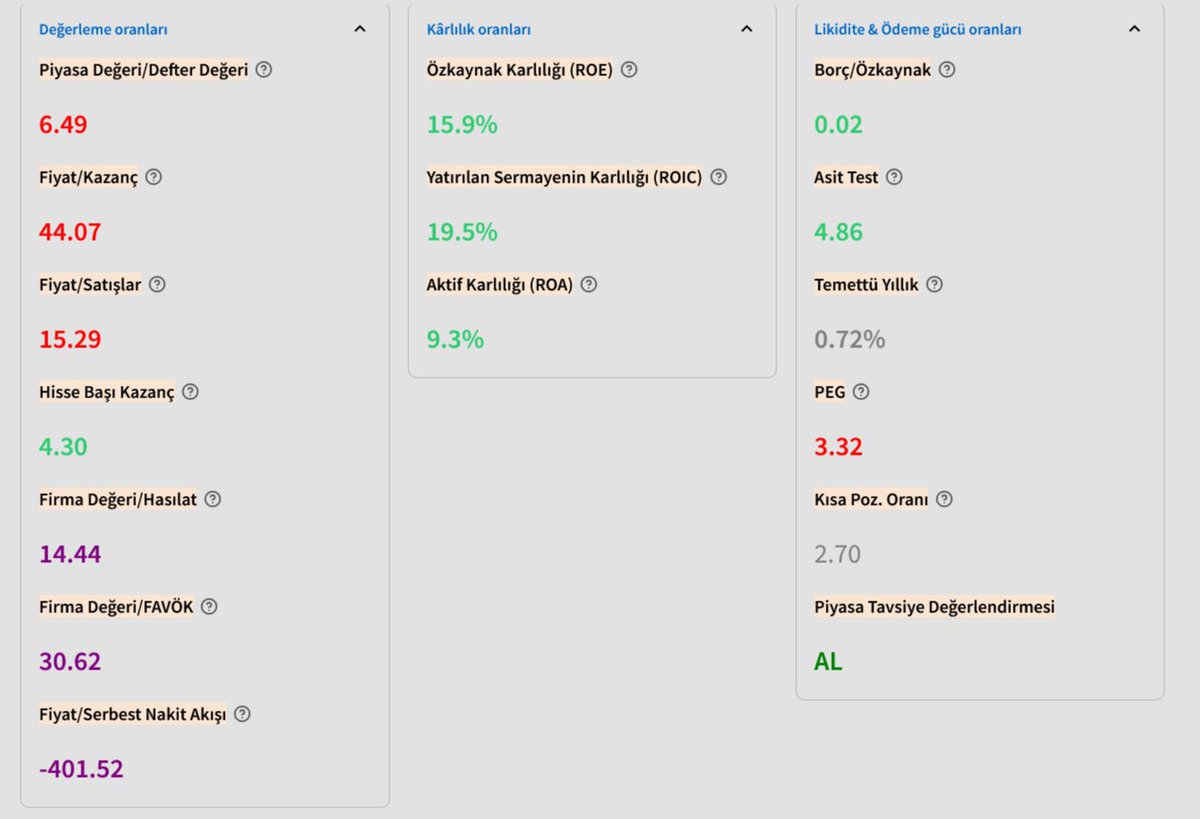Open help icon beside Fiyat/Satışlar
The width and height of the screenshot is (1200, 819).
(157, 284)
